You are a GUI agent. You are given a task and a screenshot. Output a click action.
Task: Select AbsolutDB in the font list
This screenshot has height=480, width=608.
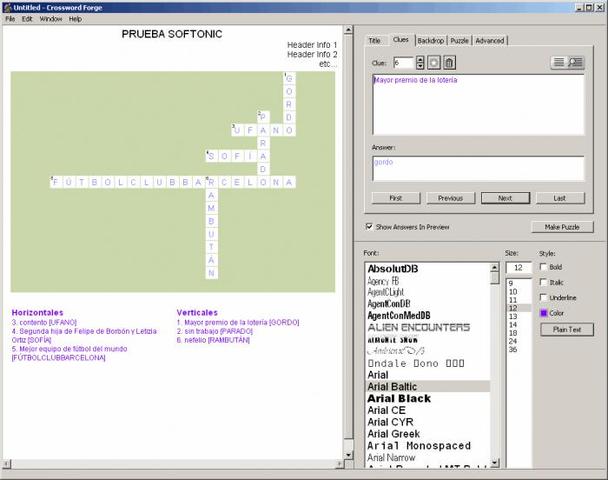[393, 269]
